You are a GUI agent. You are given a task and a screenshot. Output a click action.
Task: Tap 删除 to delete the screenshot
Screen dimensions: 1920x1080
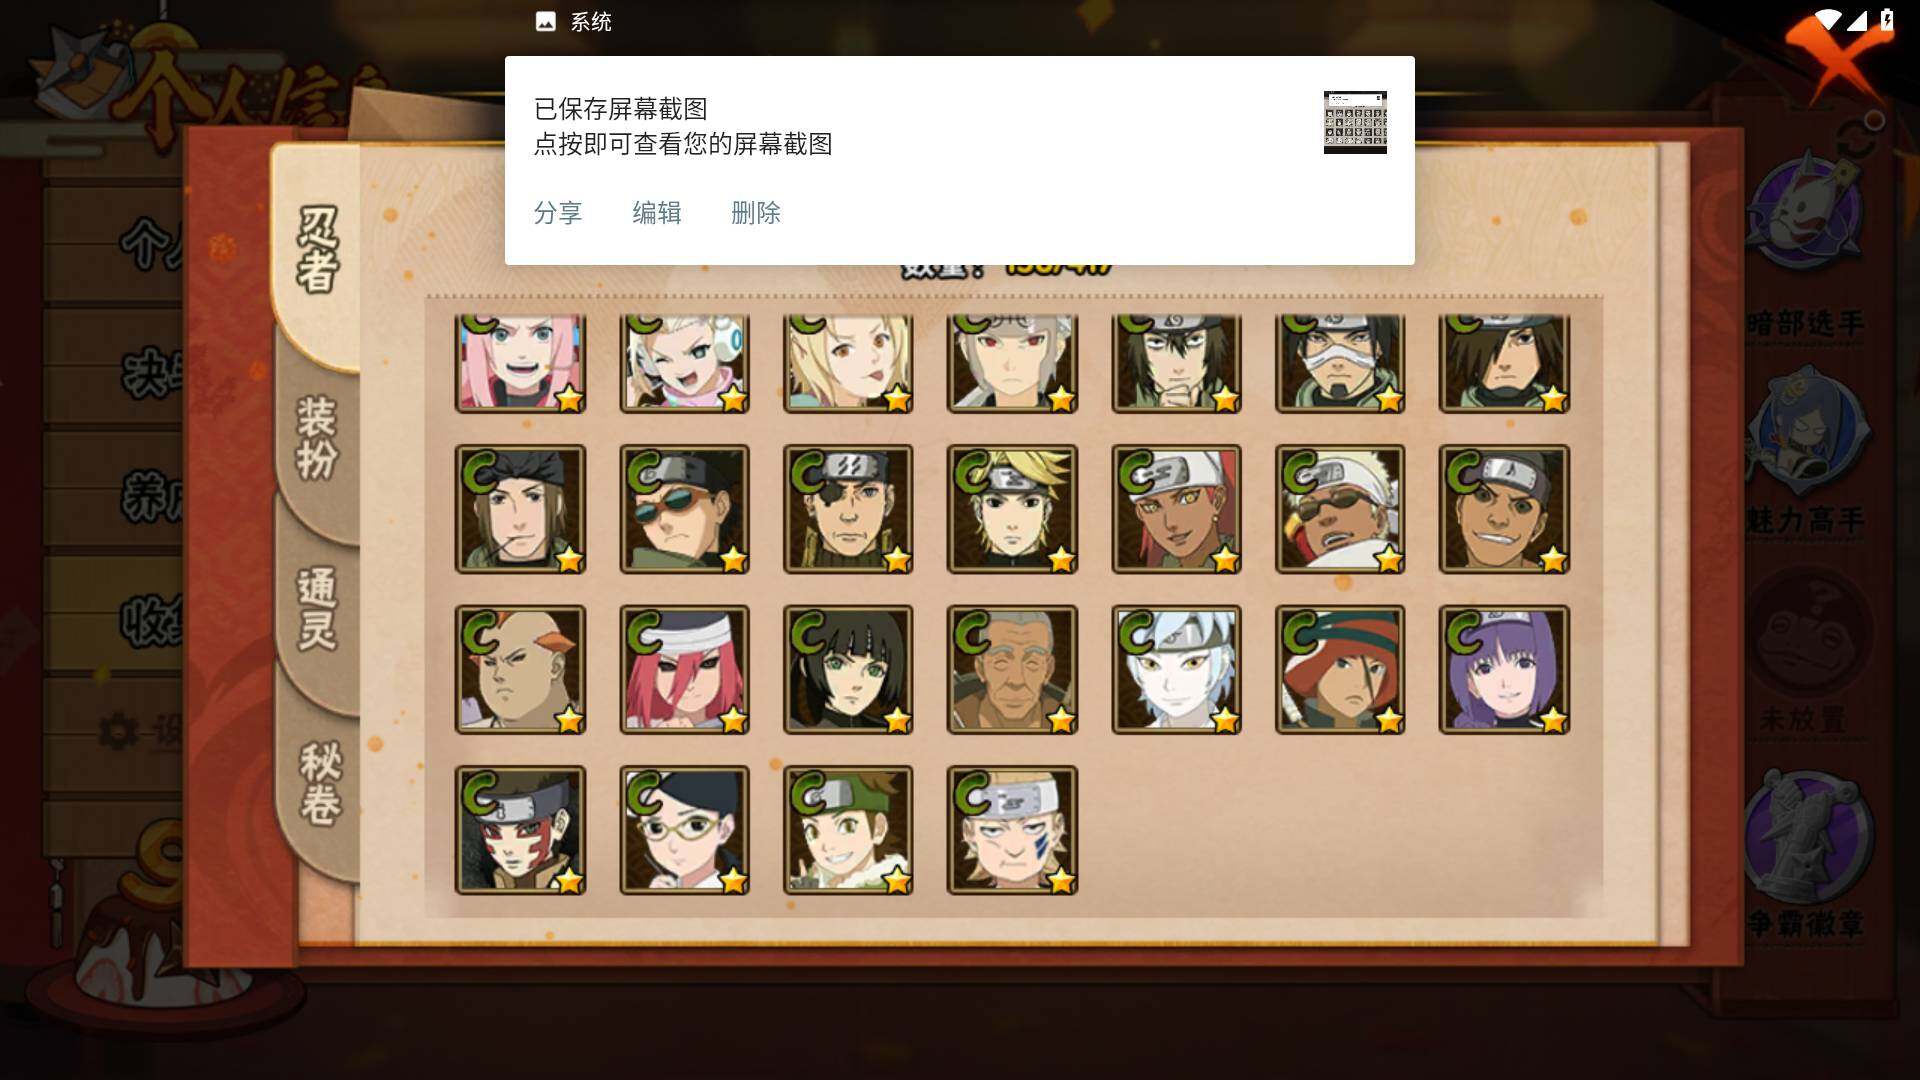click(755, 213)
